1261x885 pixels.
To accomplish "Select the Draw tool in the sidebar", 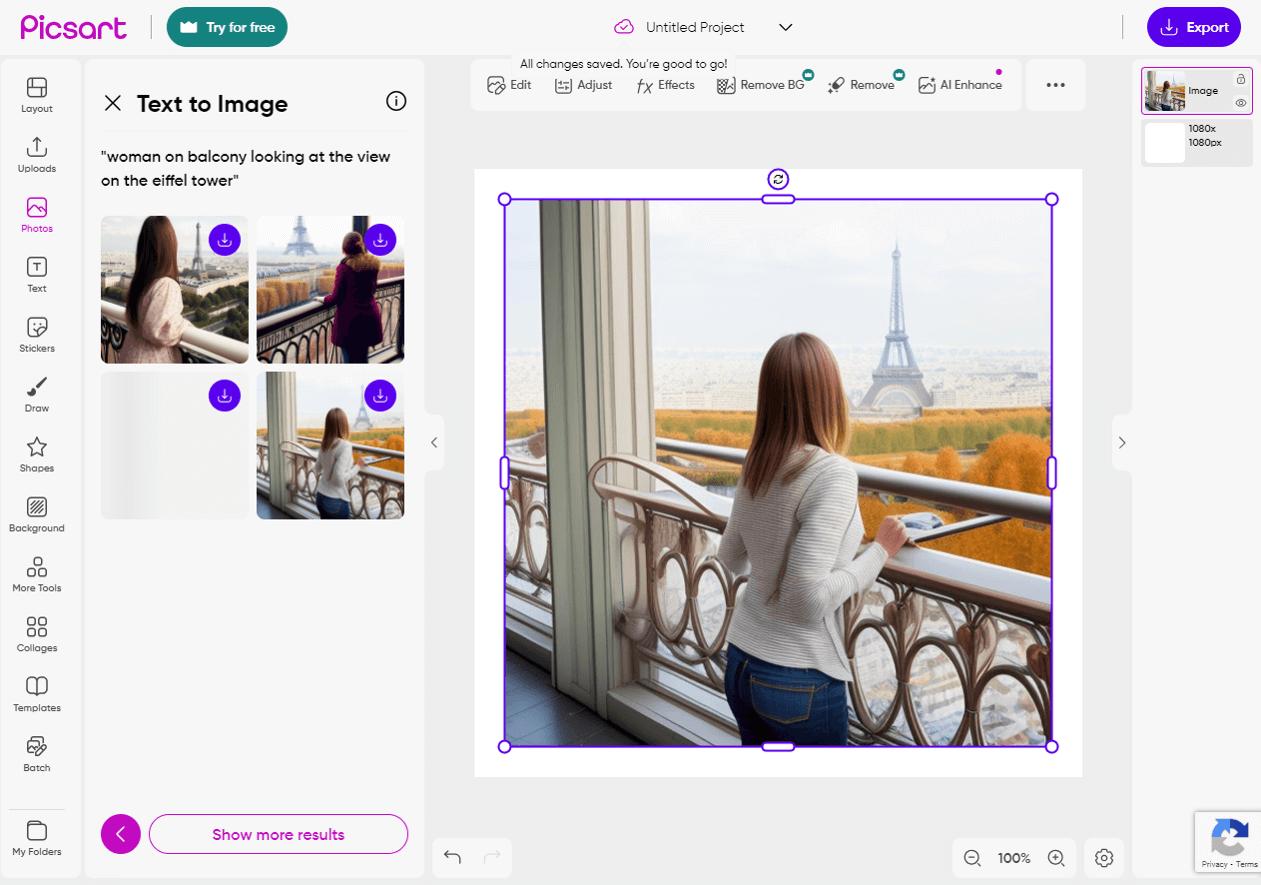I will tap(36, 393).
